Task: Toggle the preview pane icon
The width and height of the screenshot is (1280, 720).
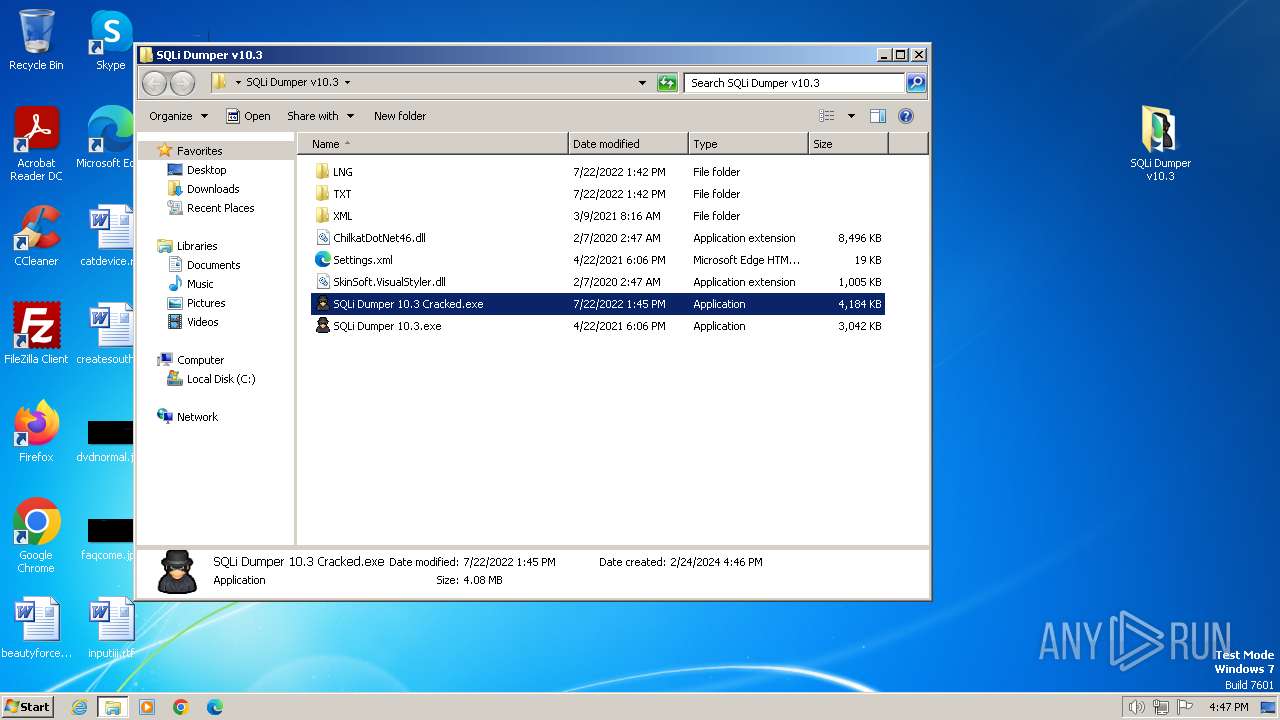Action: click(x=877, y=116)
